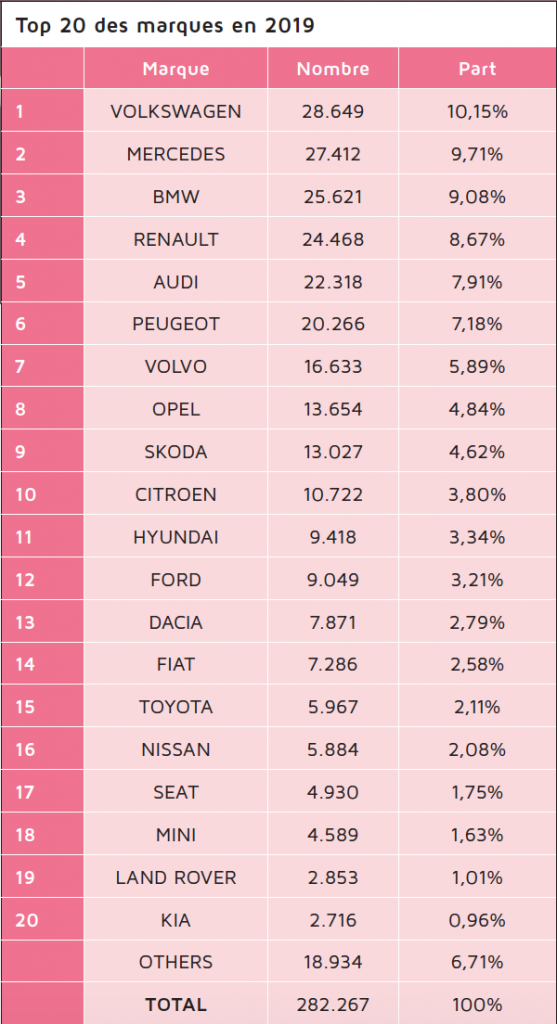
Task: Select the SKODA brand cell
Action: pyautogui.click(x=176, y=452)
